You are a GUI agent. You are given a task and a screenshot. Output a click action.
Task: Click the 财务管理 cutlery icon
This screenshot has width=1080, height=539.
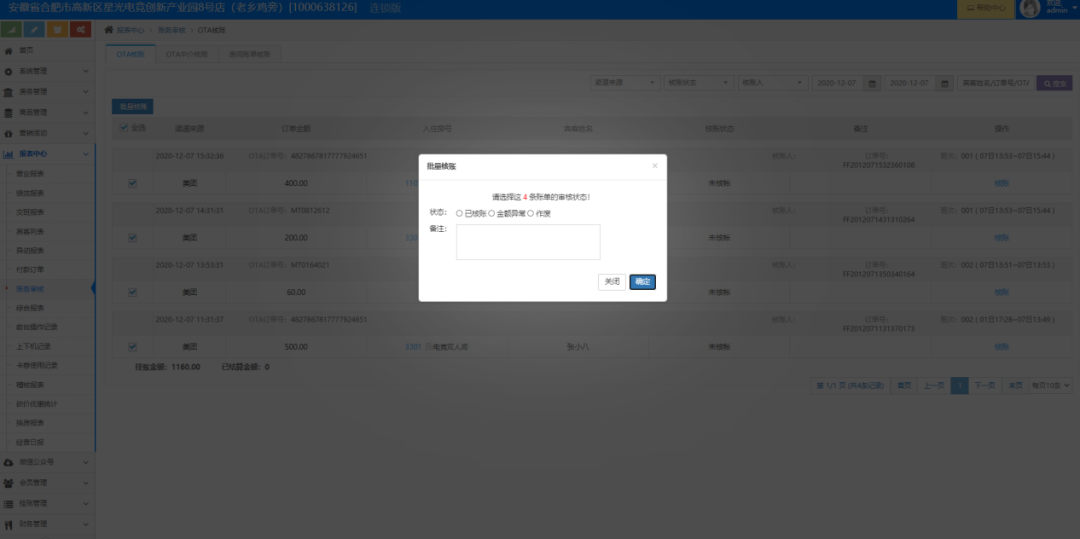tap(8, 525)
